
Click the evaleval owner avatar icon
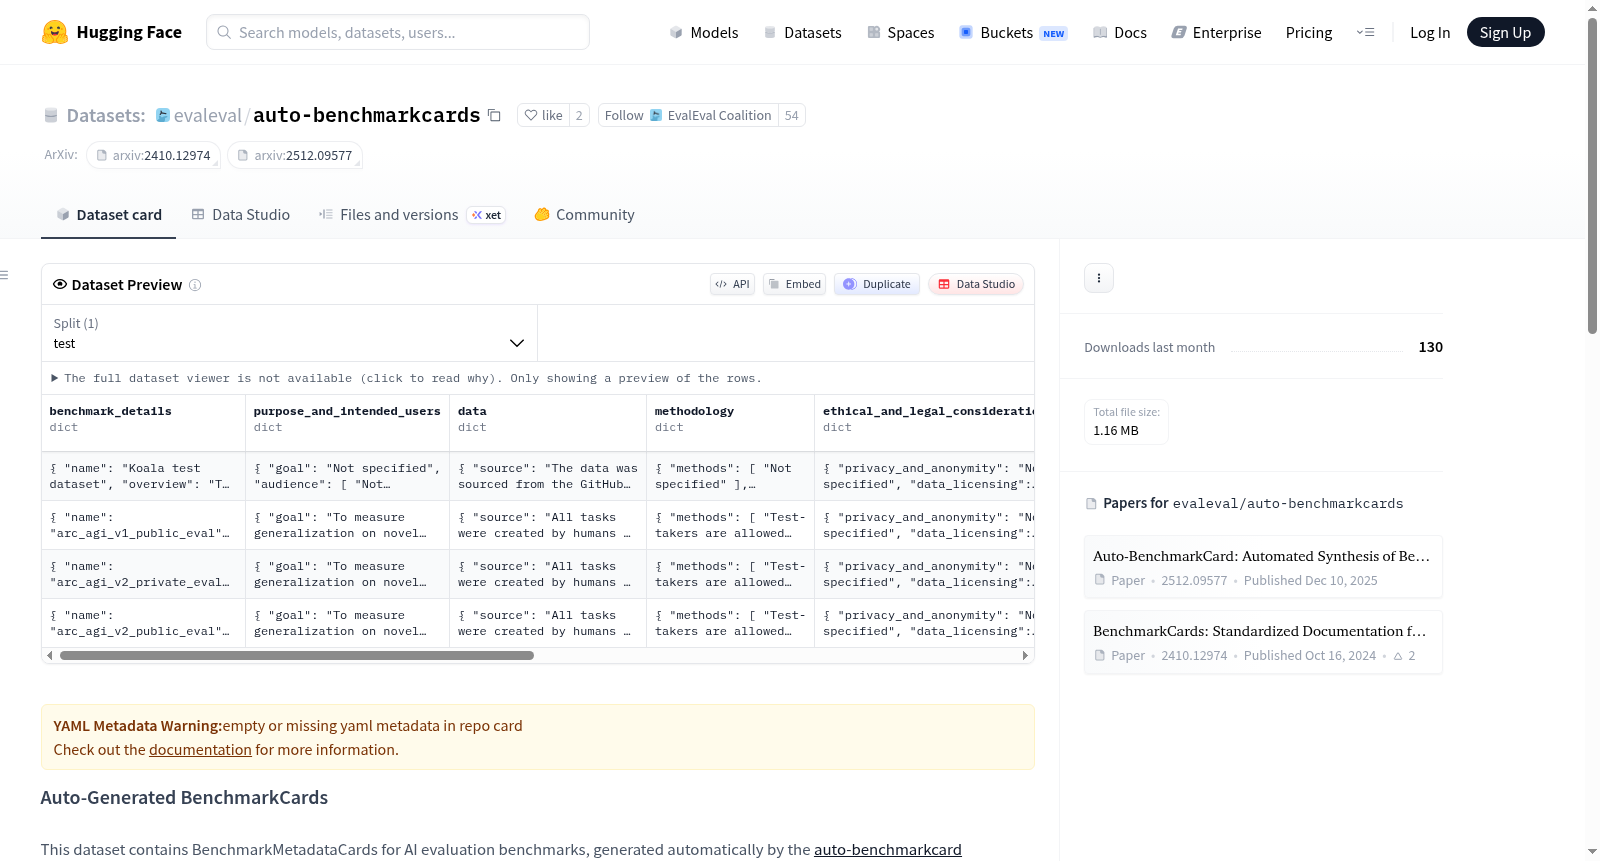[x=163, y=115]
